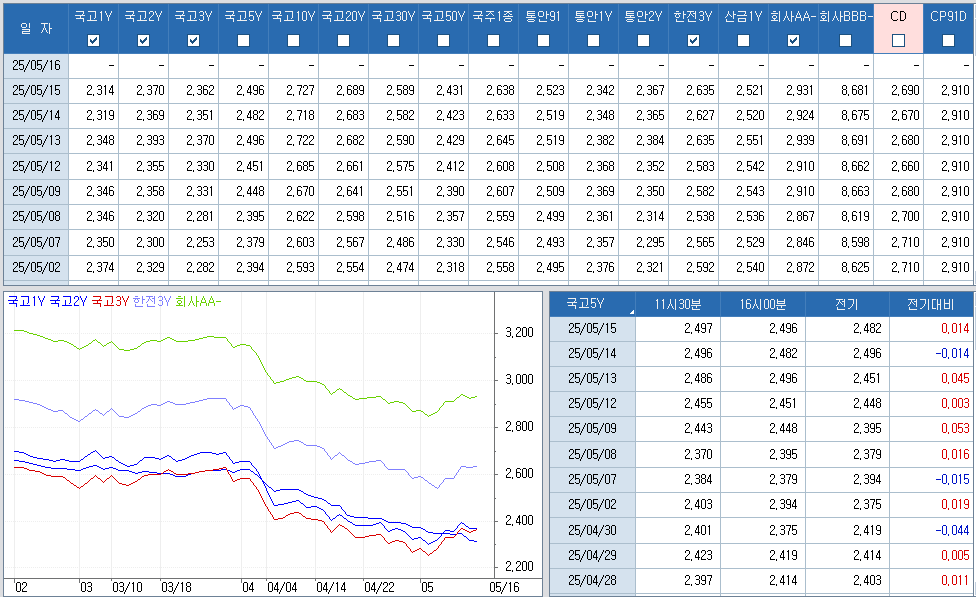976x597 pixels.
Task: Click the 전기대비 column header
Action: (x=930, y=304)
